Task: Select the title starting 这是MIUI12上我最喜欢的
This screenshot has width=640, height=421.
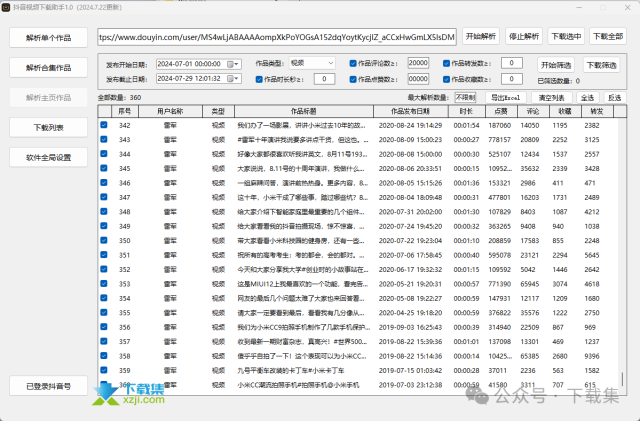Action: [302, 284]
